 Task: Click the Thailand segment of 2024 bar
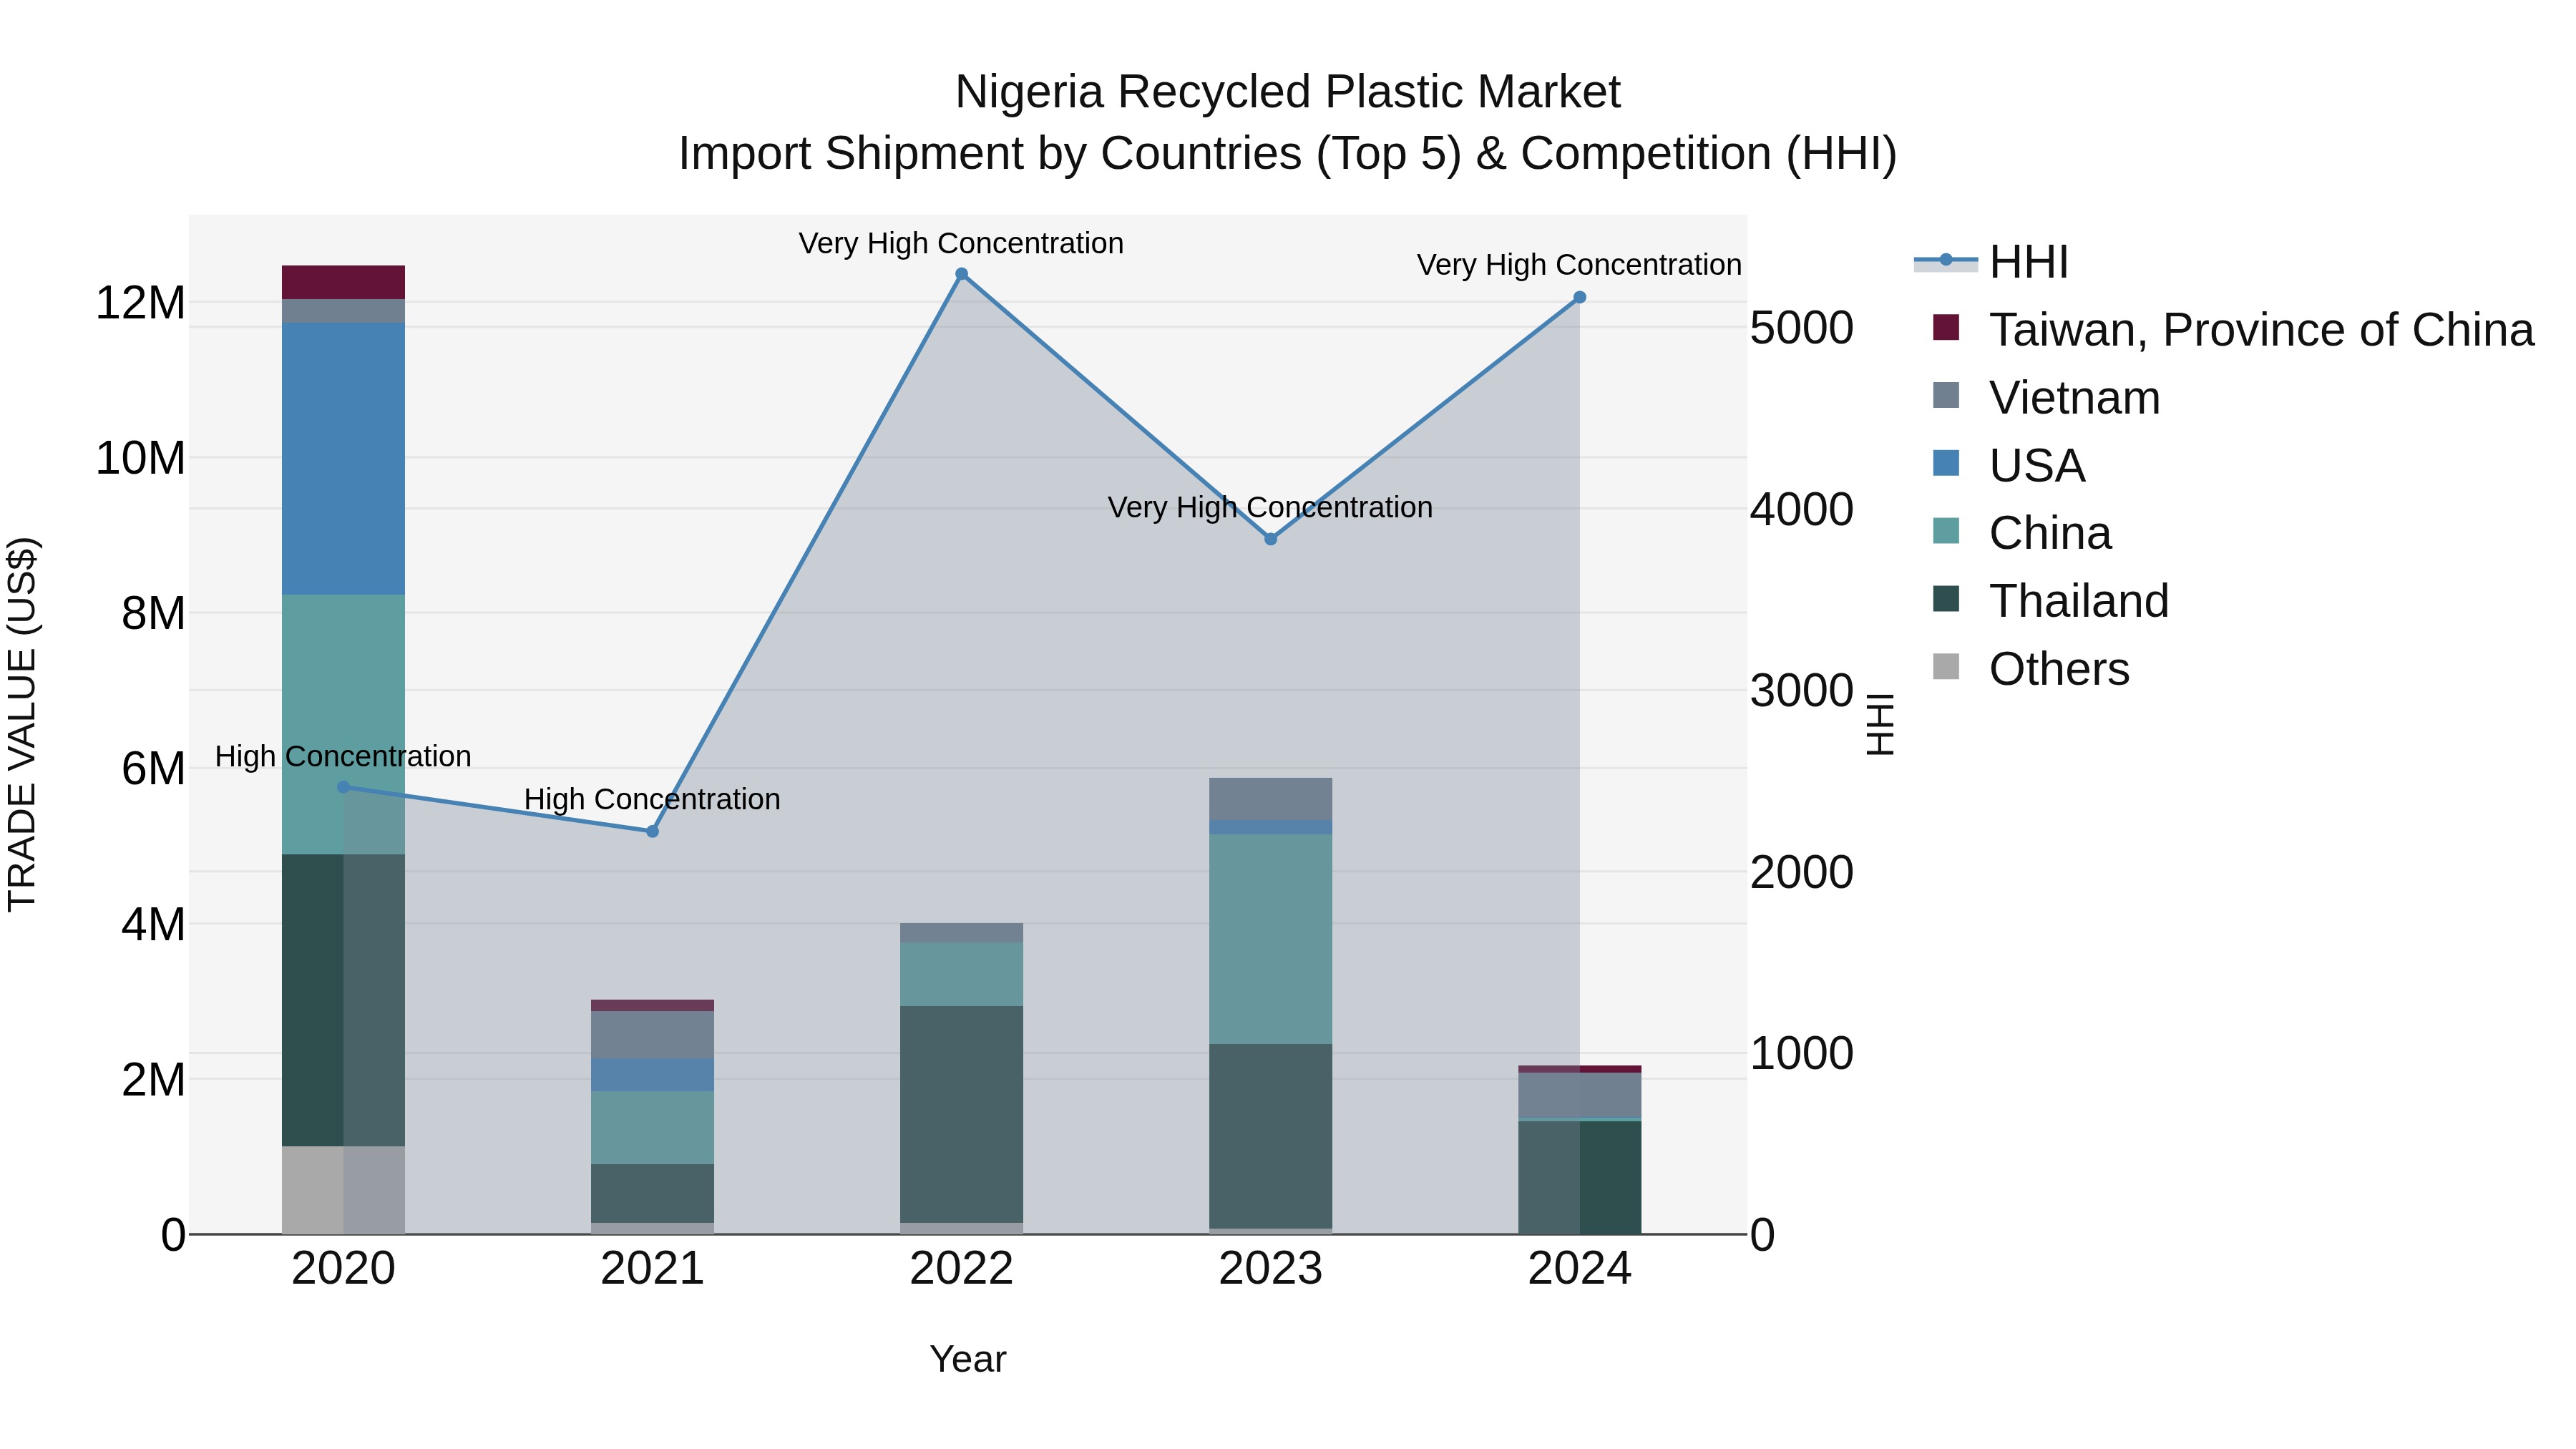(1580, 1178)
